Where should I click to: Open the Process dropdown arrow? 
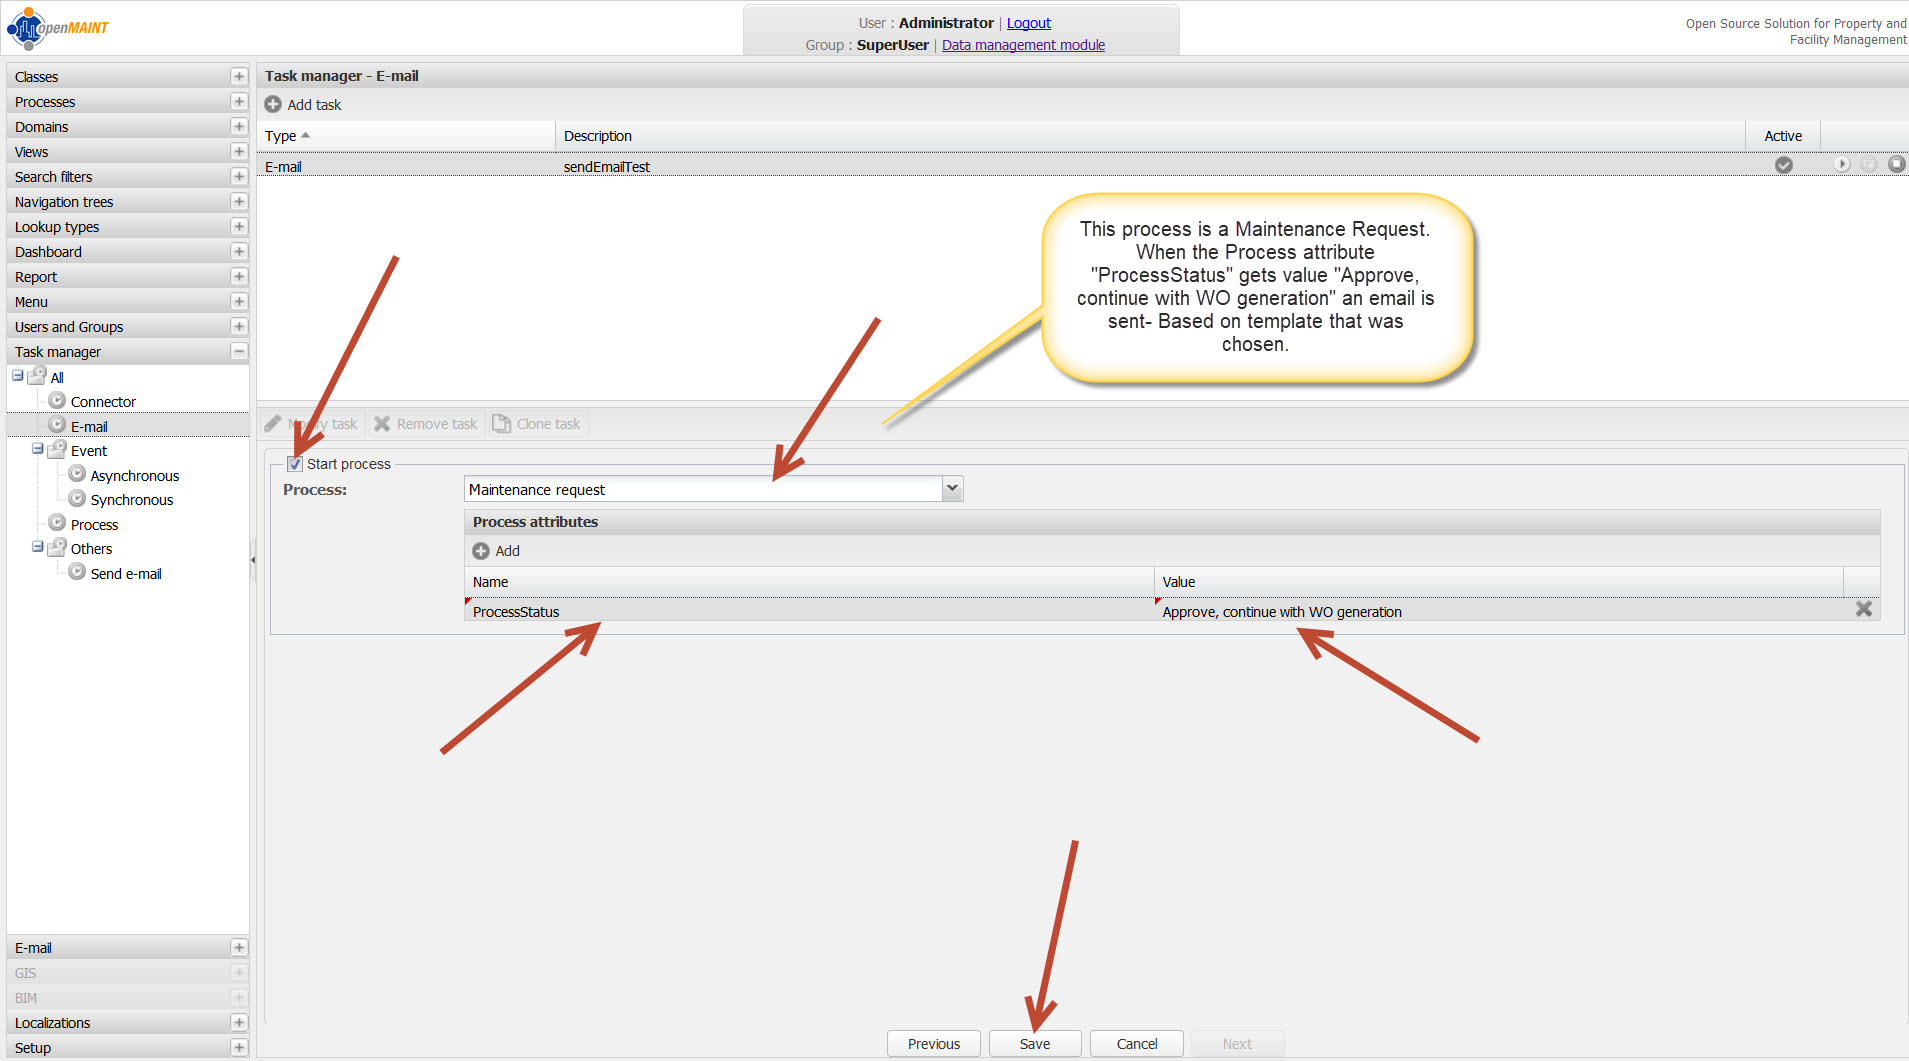pyautogui.click(x=952, y=489)
